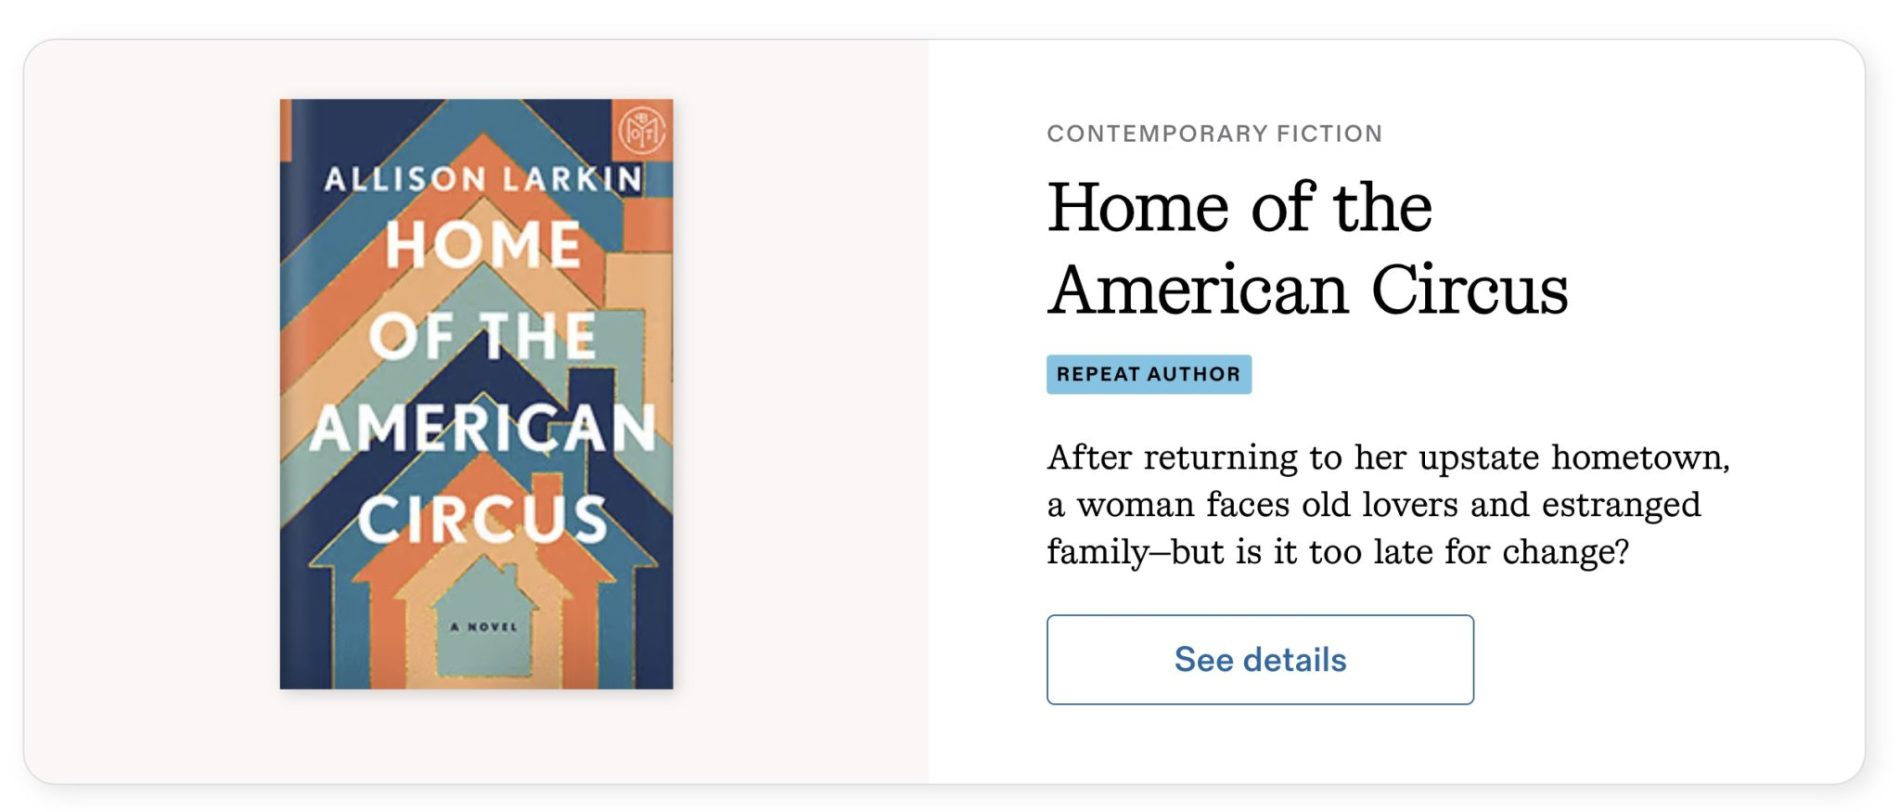Screen dimensions: 1900x812
Task: Open the Contemporary Fiction genre label
Action: coord(1214,134)
